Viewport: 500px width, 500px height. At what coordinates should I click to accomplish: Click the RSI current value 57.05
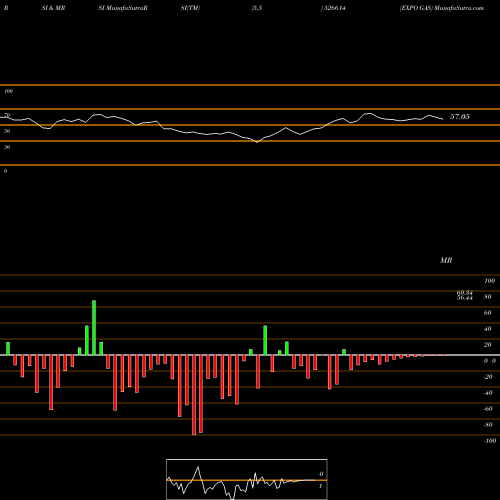tap(460, 117)
